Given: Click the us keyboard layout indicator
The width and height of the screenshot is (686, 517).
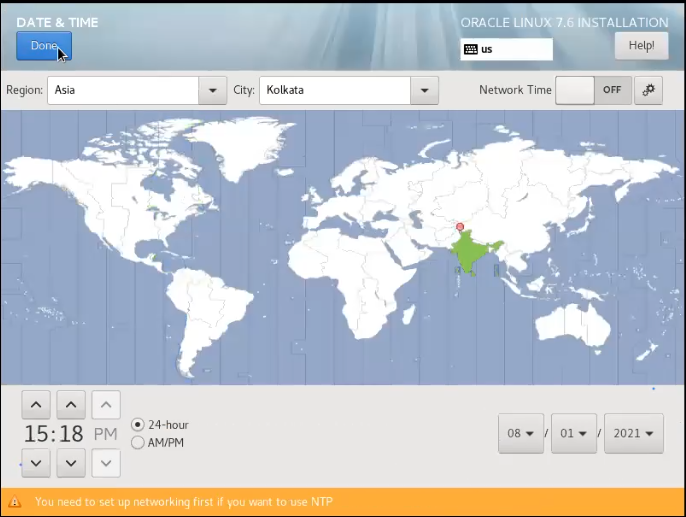Looking at the screenshot, I should pos(506,49).
